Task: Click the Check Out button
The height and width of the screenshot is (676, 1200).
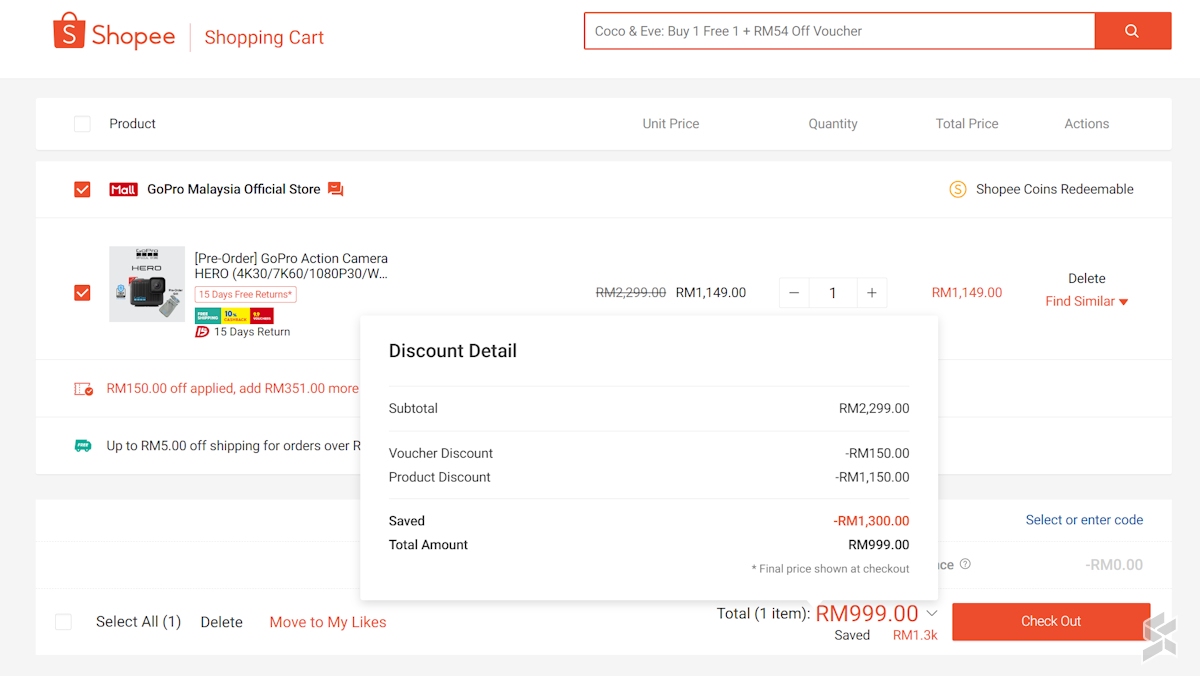Action: [x=1050, y=621]
